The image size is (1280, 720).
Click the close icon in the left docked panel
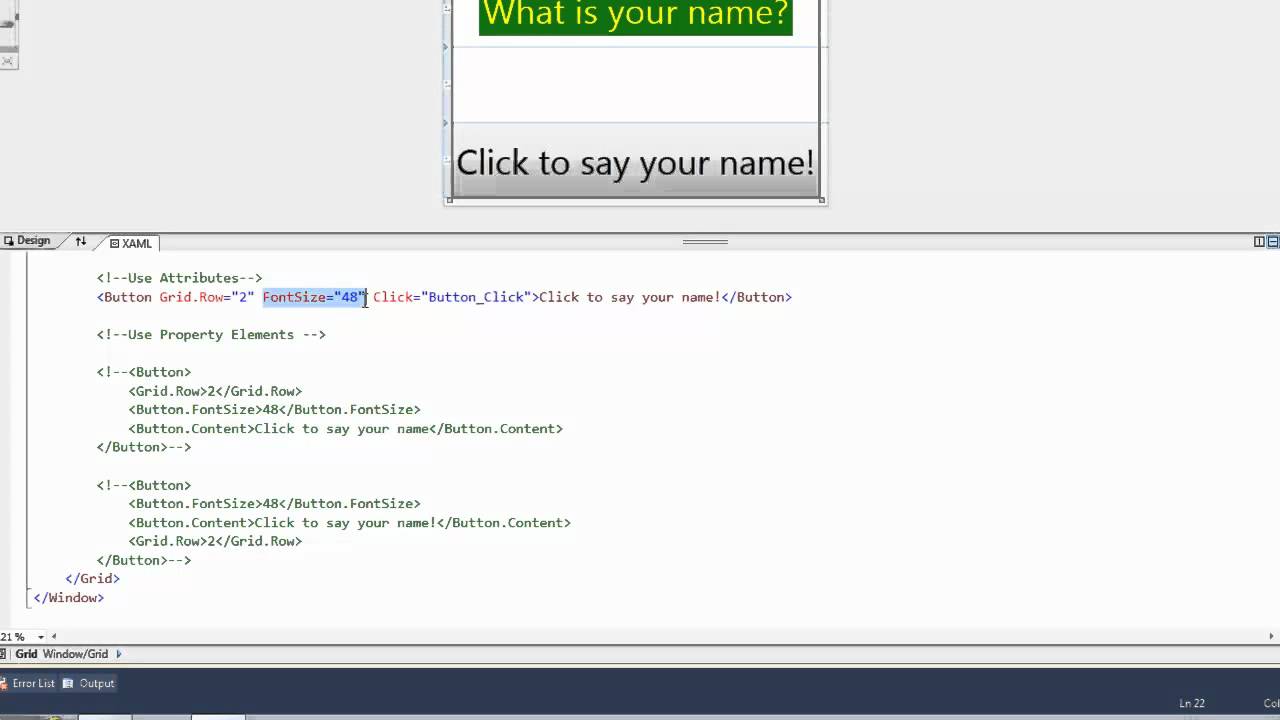tap(7, 61)
